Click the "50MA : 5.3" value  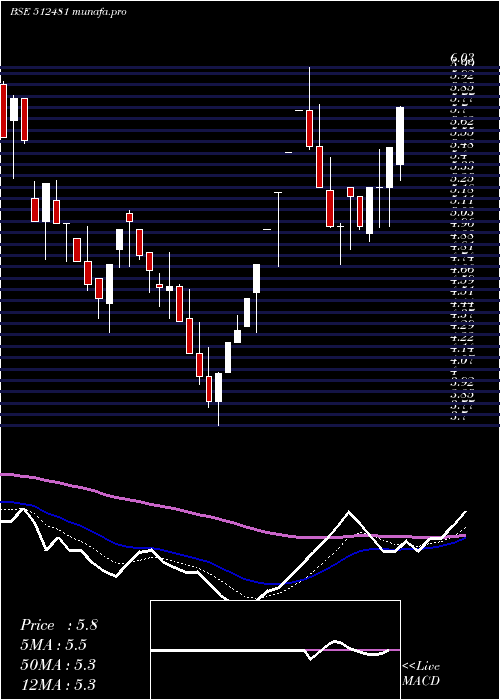pos(58,665)
